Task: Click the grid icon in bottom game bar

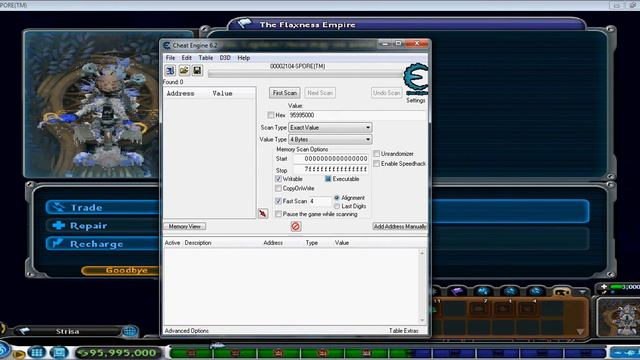Action: (37, 352)
